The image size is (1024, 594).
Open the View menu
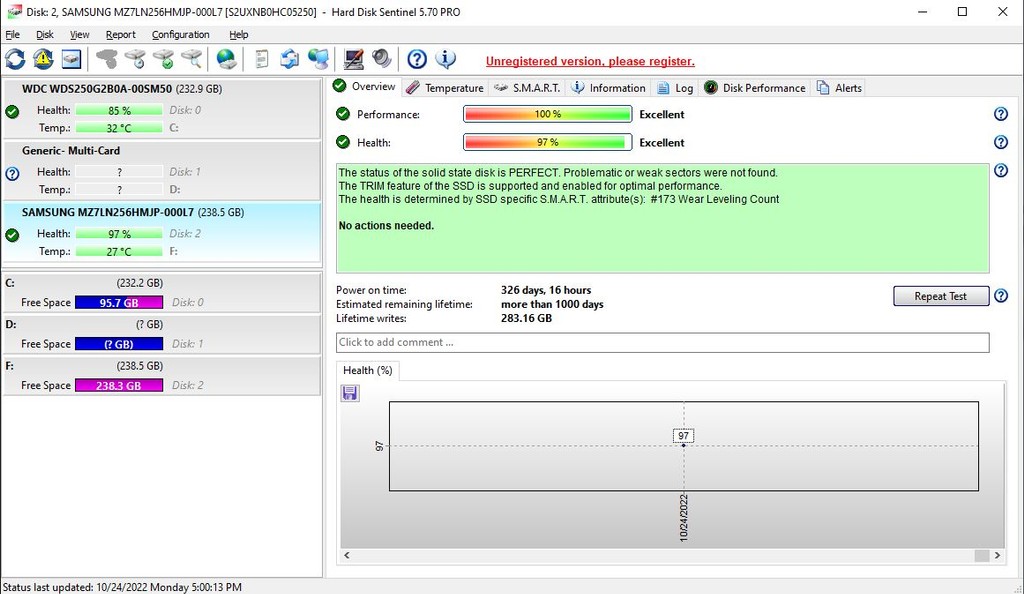click(x=80, y=35)
